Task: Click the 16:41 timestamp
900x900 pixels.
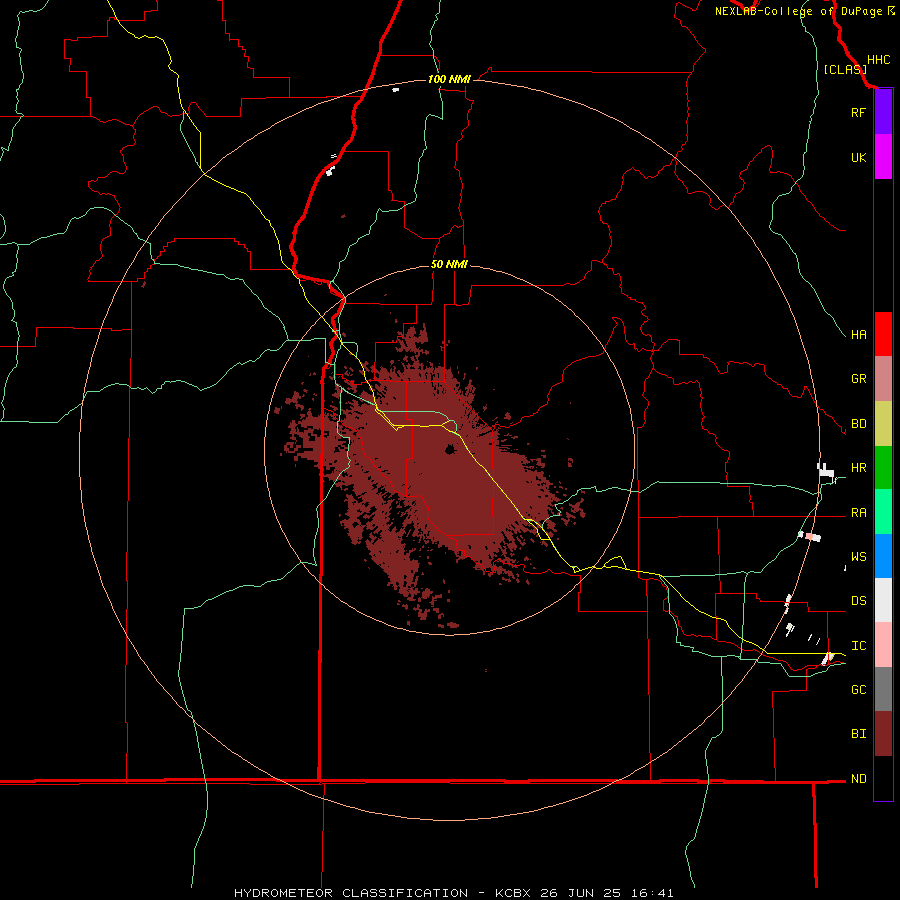Action: (650, 893)
